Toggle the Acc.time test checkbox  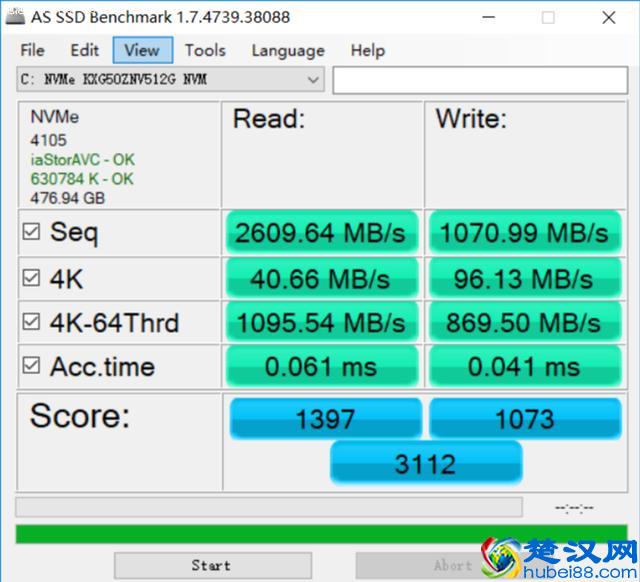coord(32,367)
